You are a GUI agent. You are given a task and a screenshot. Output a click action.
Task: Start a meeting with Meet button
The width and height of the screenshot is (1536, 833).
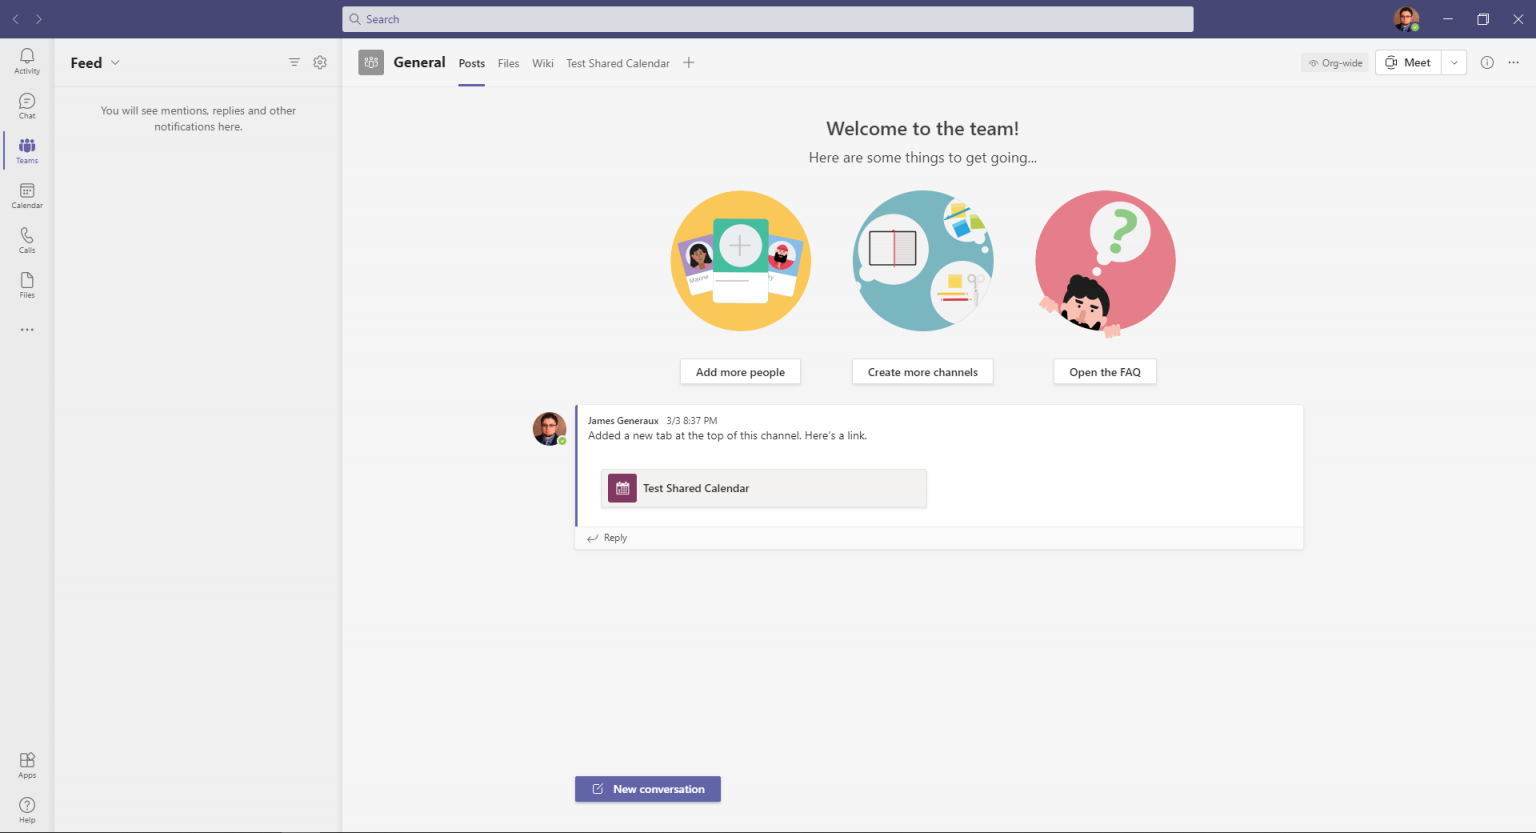(1408, 62)
